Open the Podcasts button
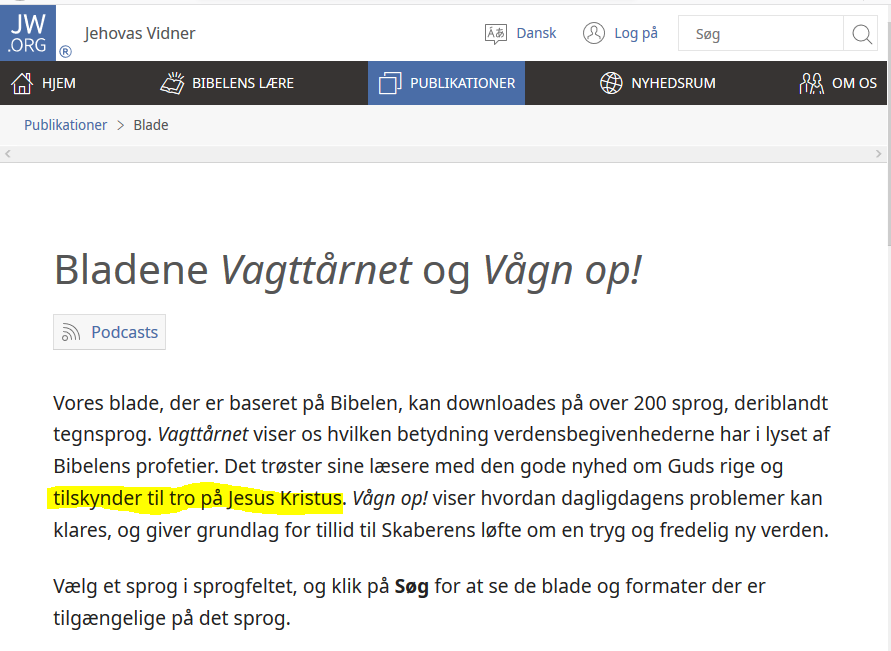891x651 pixels. point(110,332)
